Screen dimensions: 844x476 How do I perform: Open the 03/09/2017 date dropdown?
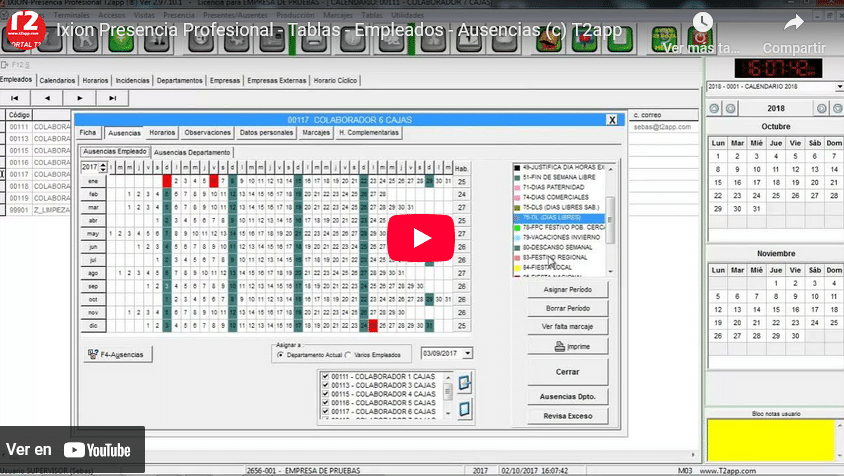[x=467, y=353]
